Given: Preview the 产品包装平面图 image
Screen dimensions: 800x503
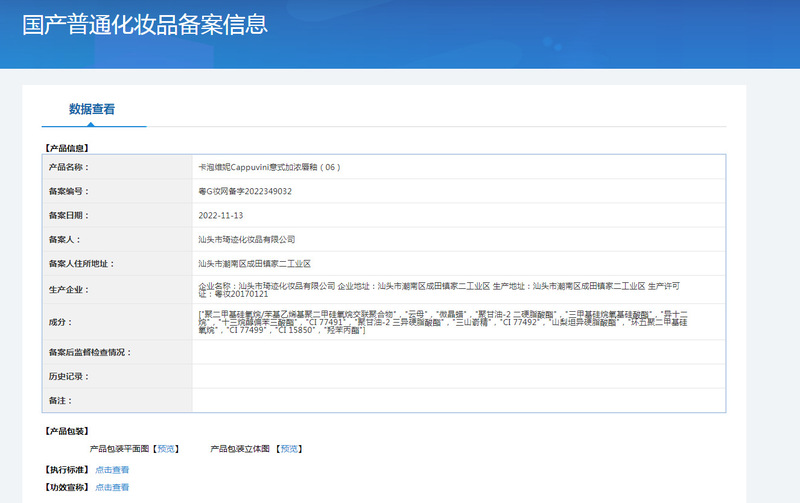Looking at the screenshot, I should [x=166, y=449].
